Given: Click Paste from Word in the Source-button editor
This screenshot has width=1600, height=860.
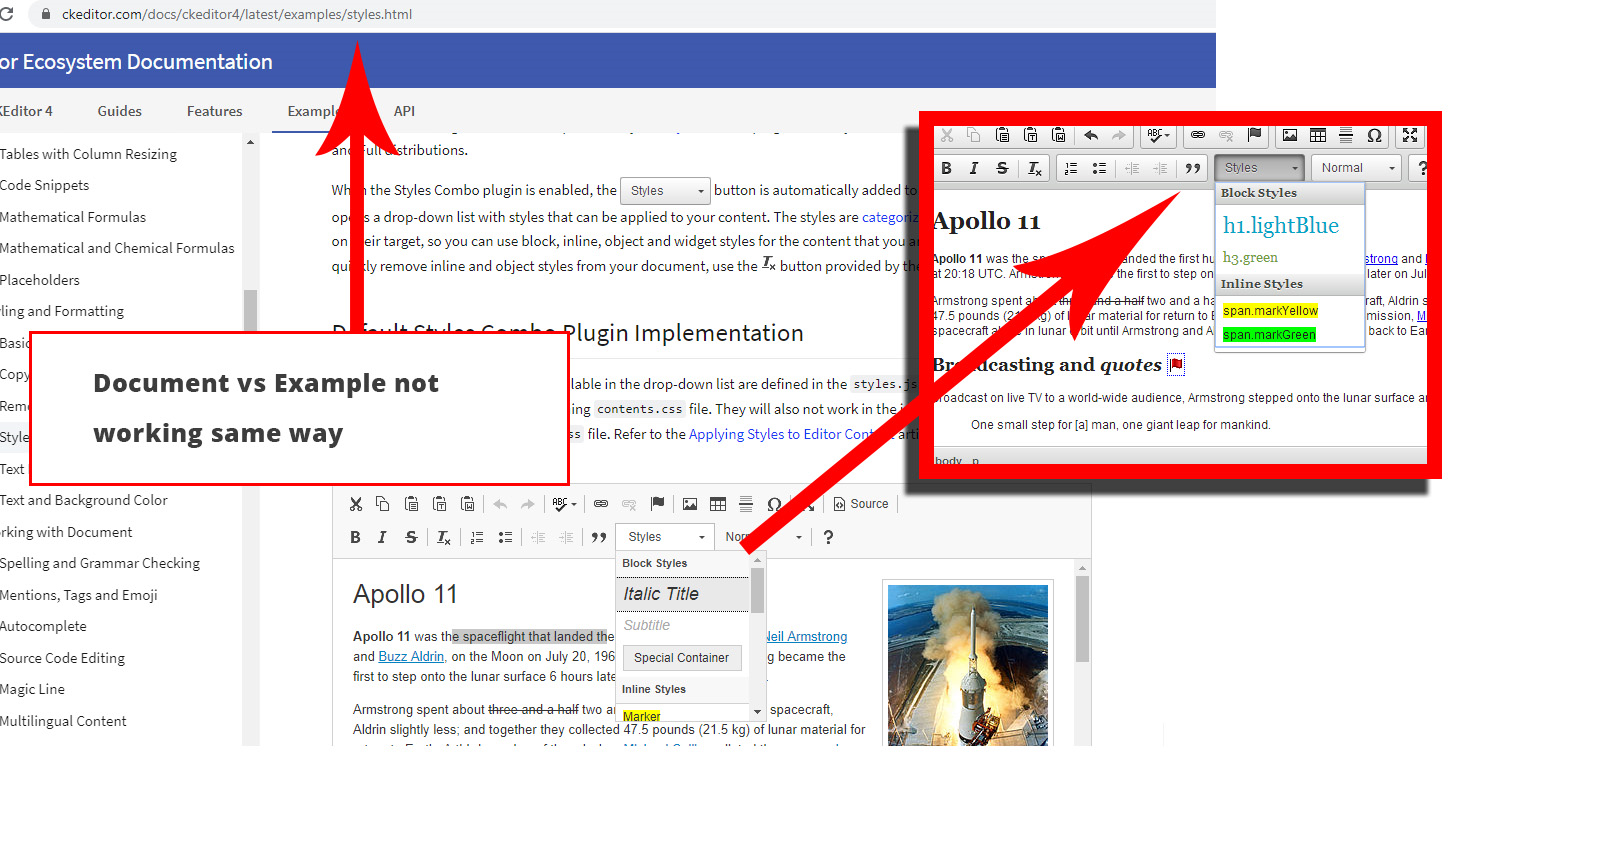Looking at the screenshot, I should click(467, 504).
